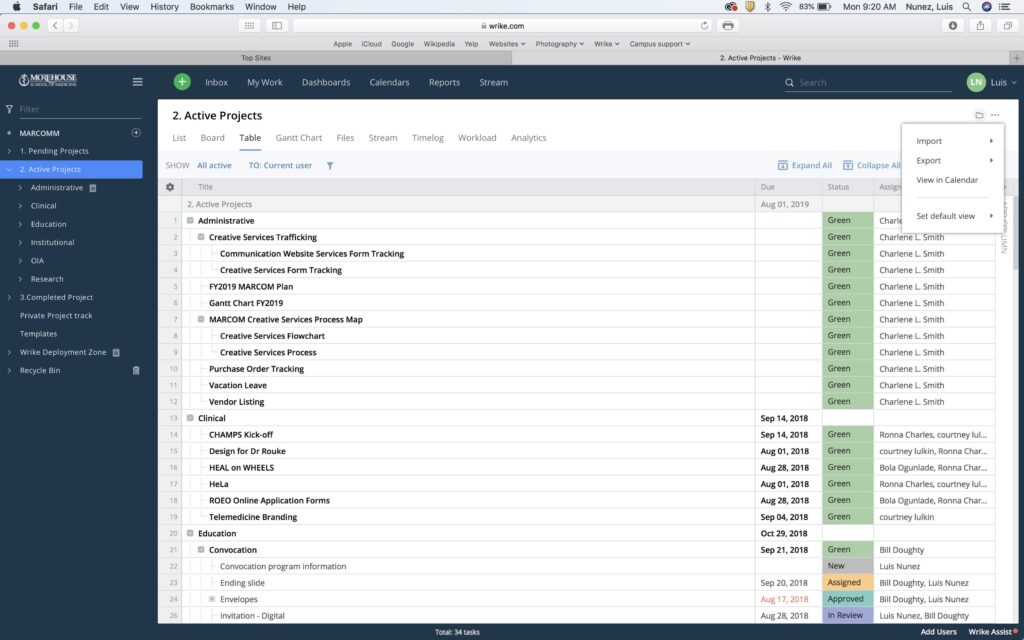Screen dimensions: 1024x640
Task: Click Expand All button
Action: 805,166
